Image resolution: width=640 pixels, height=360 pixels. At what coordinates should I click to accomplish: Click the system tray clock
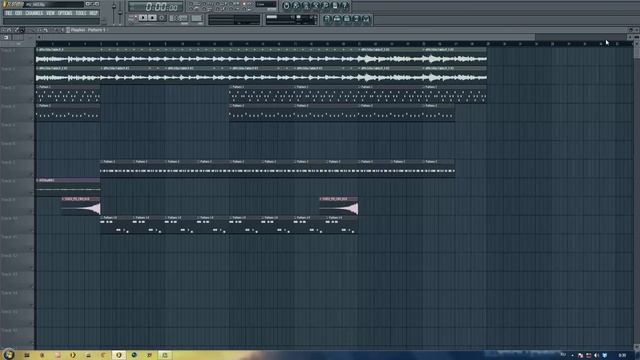(622, 356)
